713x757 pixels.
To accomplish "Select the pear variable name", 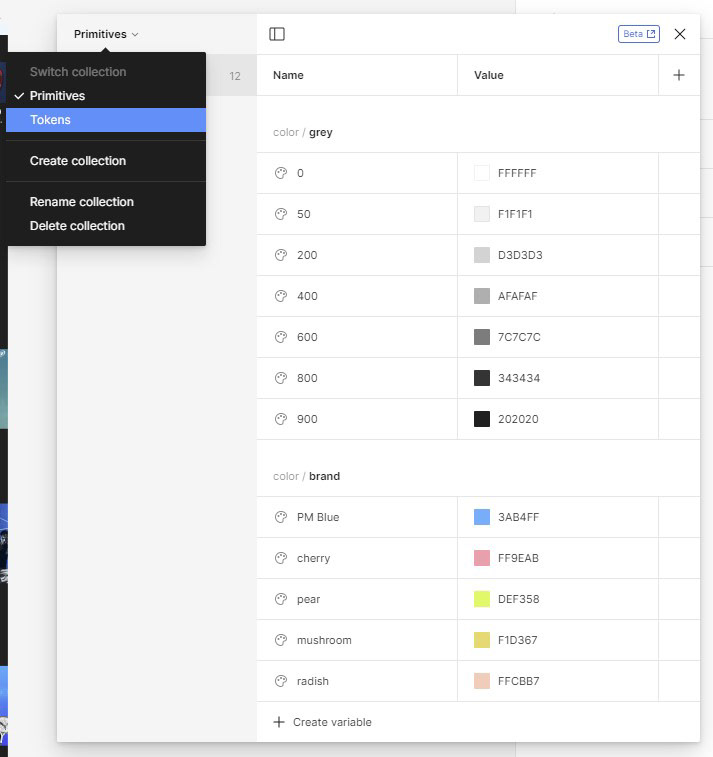I will click(x=308, y=600).
